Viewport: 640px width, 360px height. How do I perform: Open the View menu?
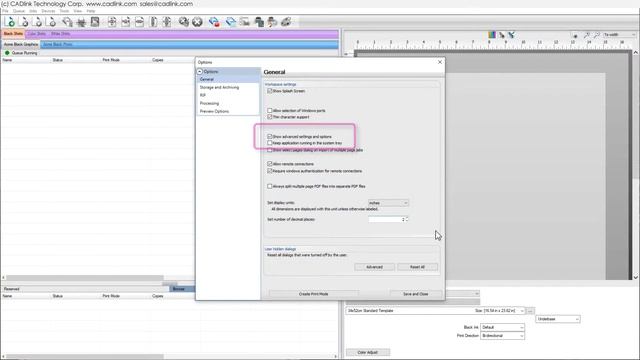pyautogui.click(x=78, y=11)
